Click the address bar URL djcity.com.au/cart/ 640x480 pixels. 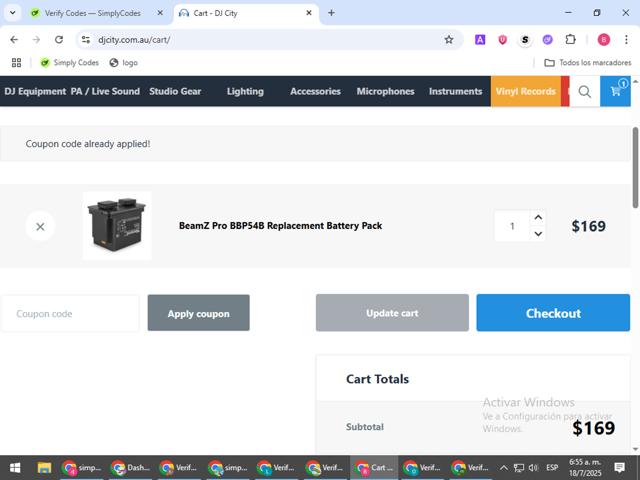pyautogui.click(x=134, y=40)
